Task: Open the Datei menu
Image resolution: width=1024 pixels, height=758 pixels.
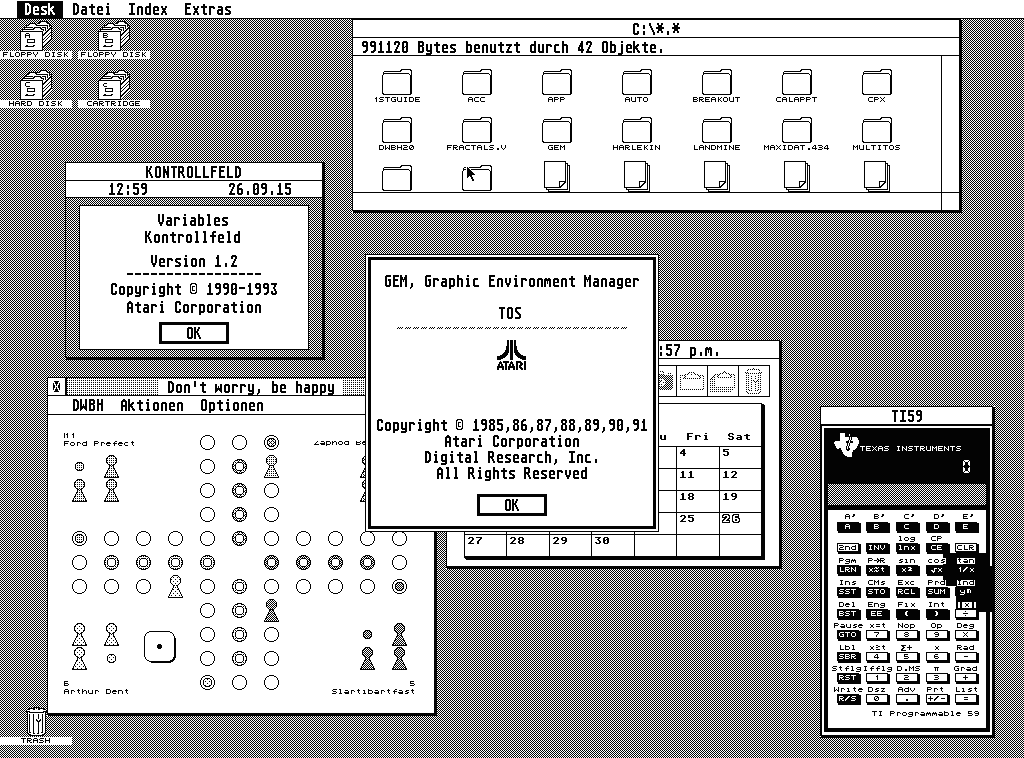Action: pos(91,9)
